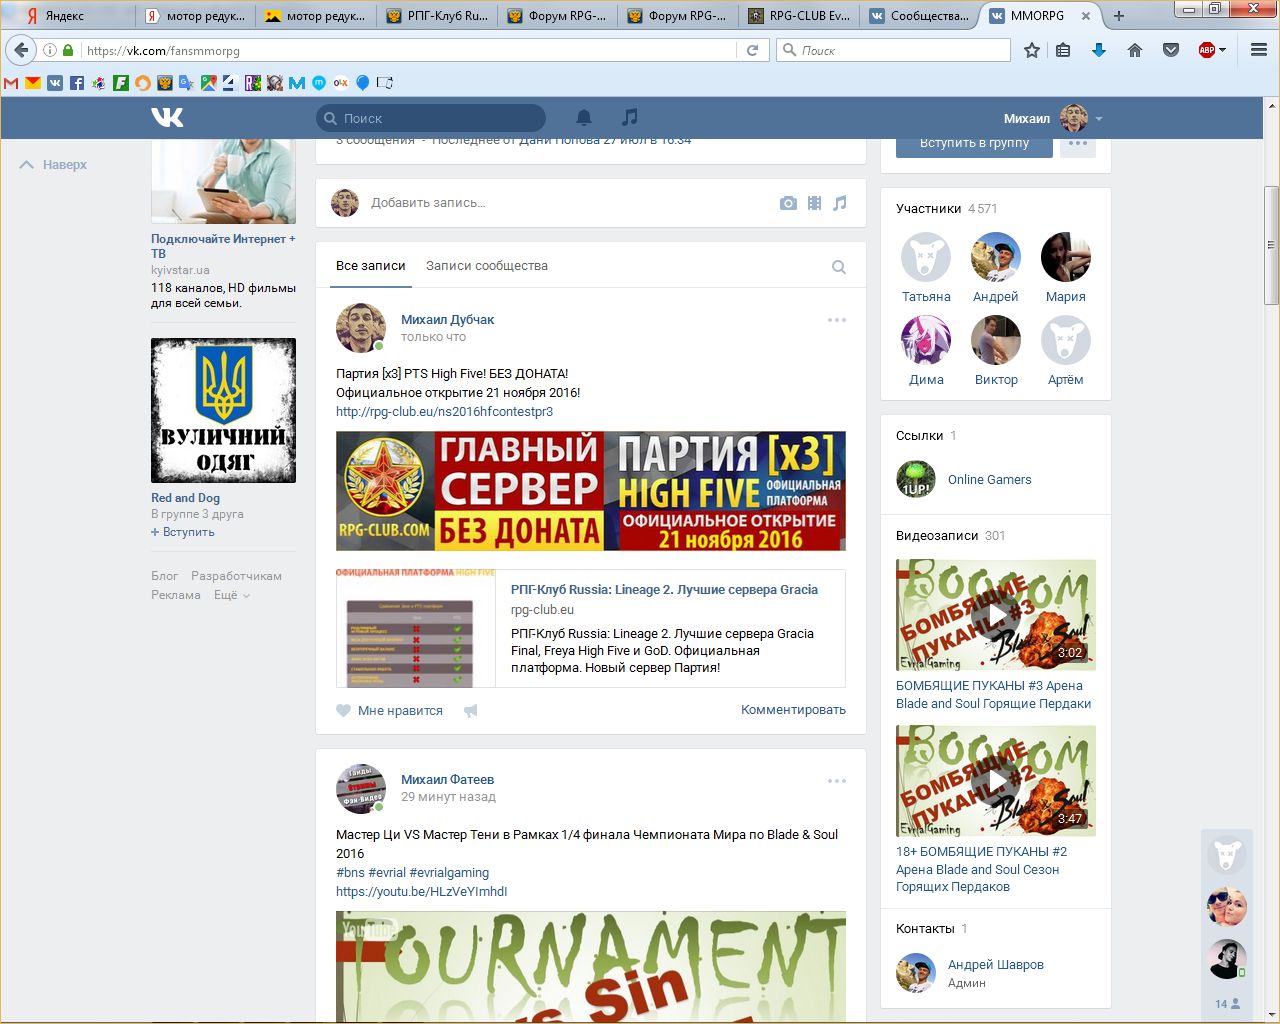1280x1024 pixels.
Task: Switch to the Сообщества browser tab
Action: pos(918,15)
